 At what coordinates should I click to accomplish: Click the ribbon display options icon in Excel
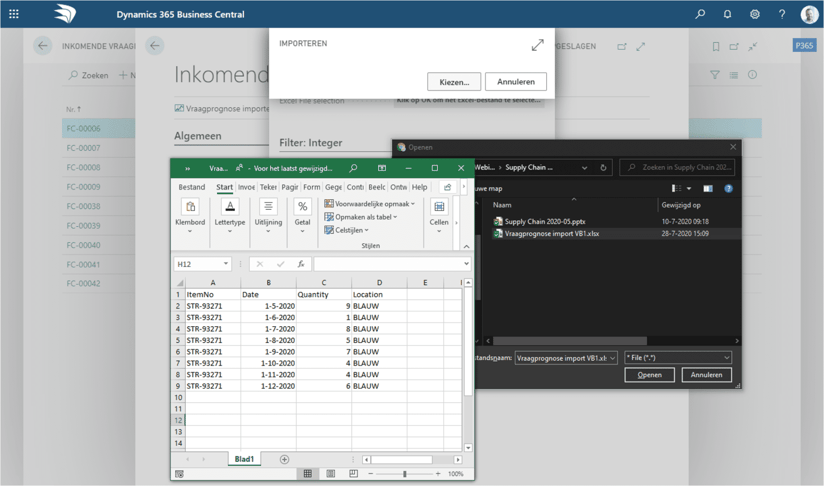pyautogui.click(x=382, y=168)
